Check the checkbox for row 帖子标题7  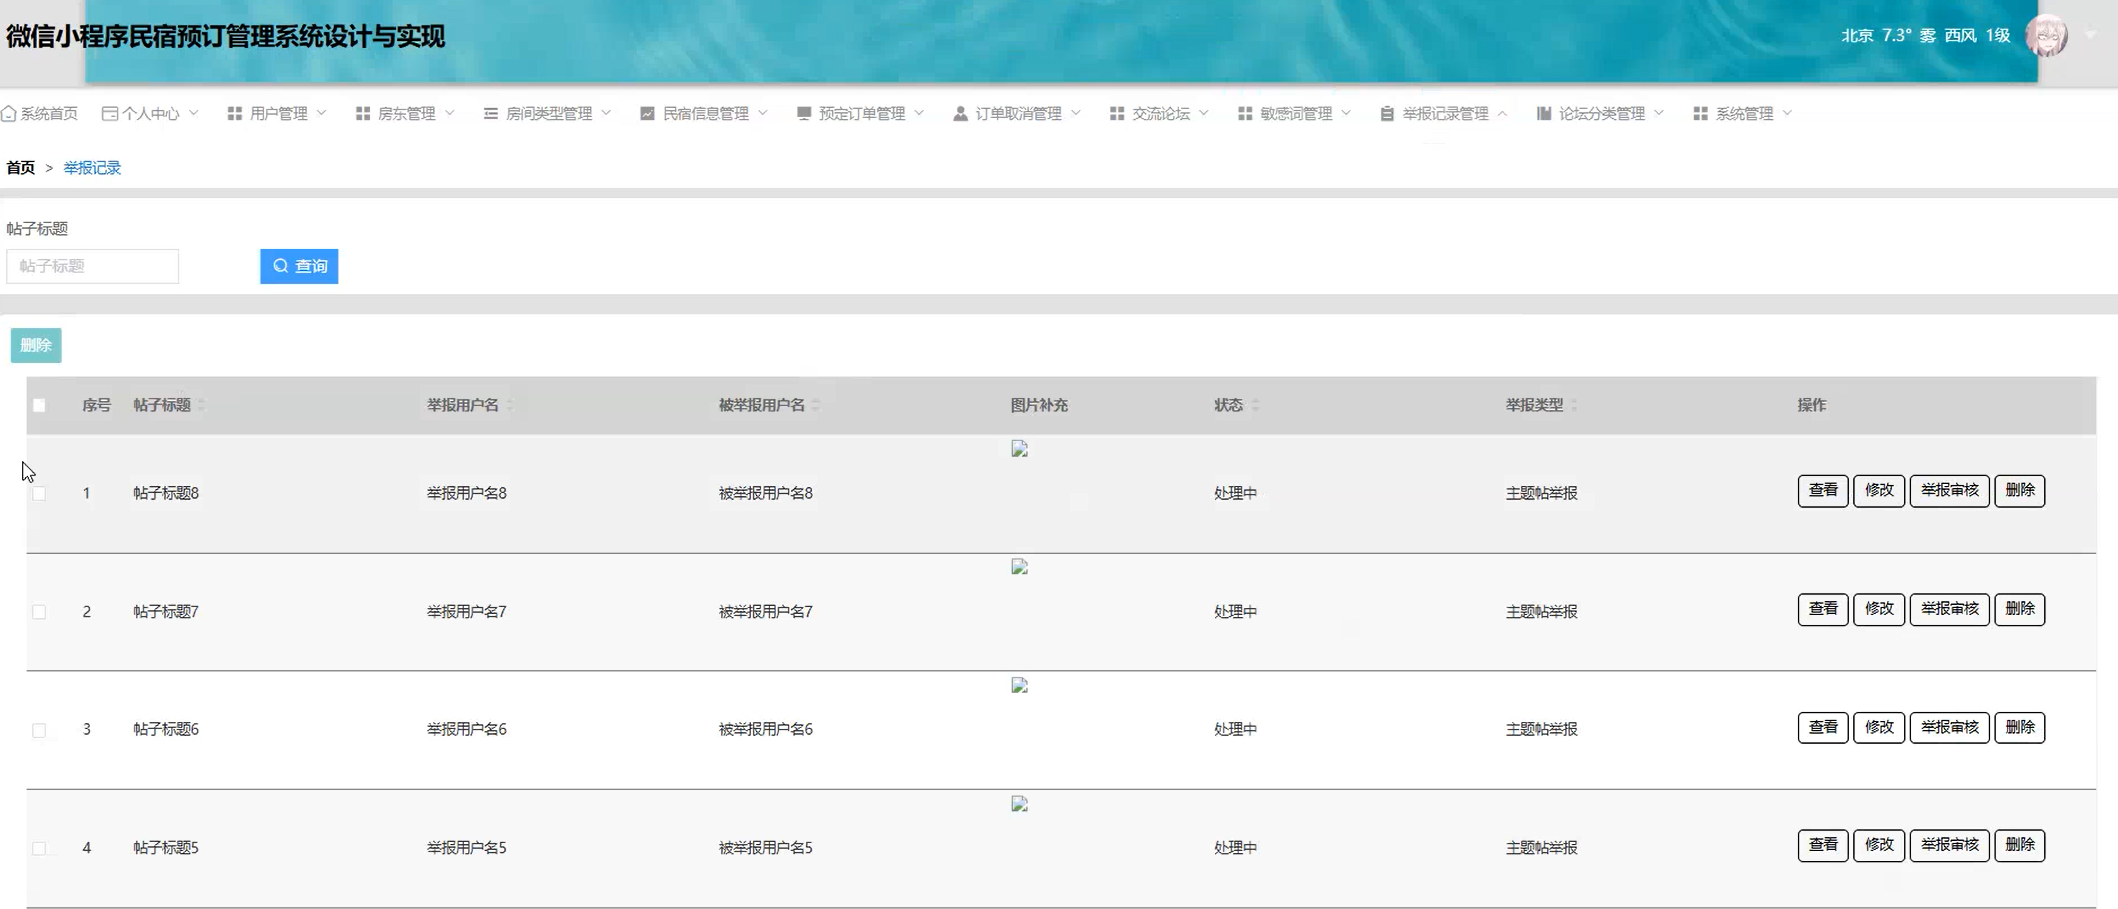pos(39,611)
